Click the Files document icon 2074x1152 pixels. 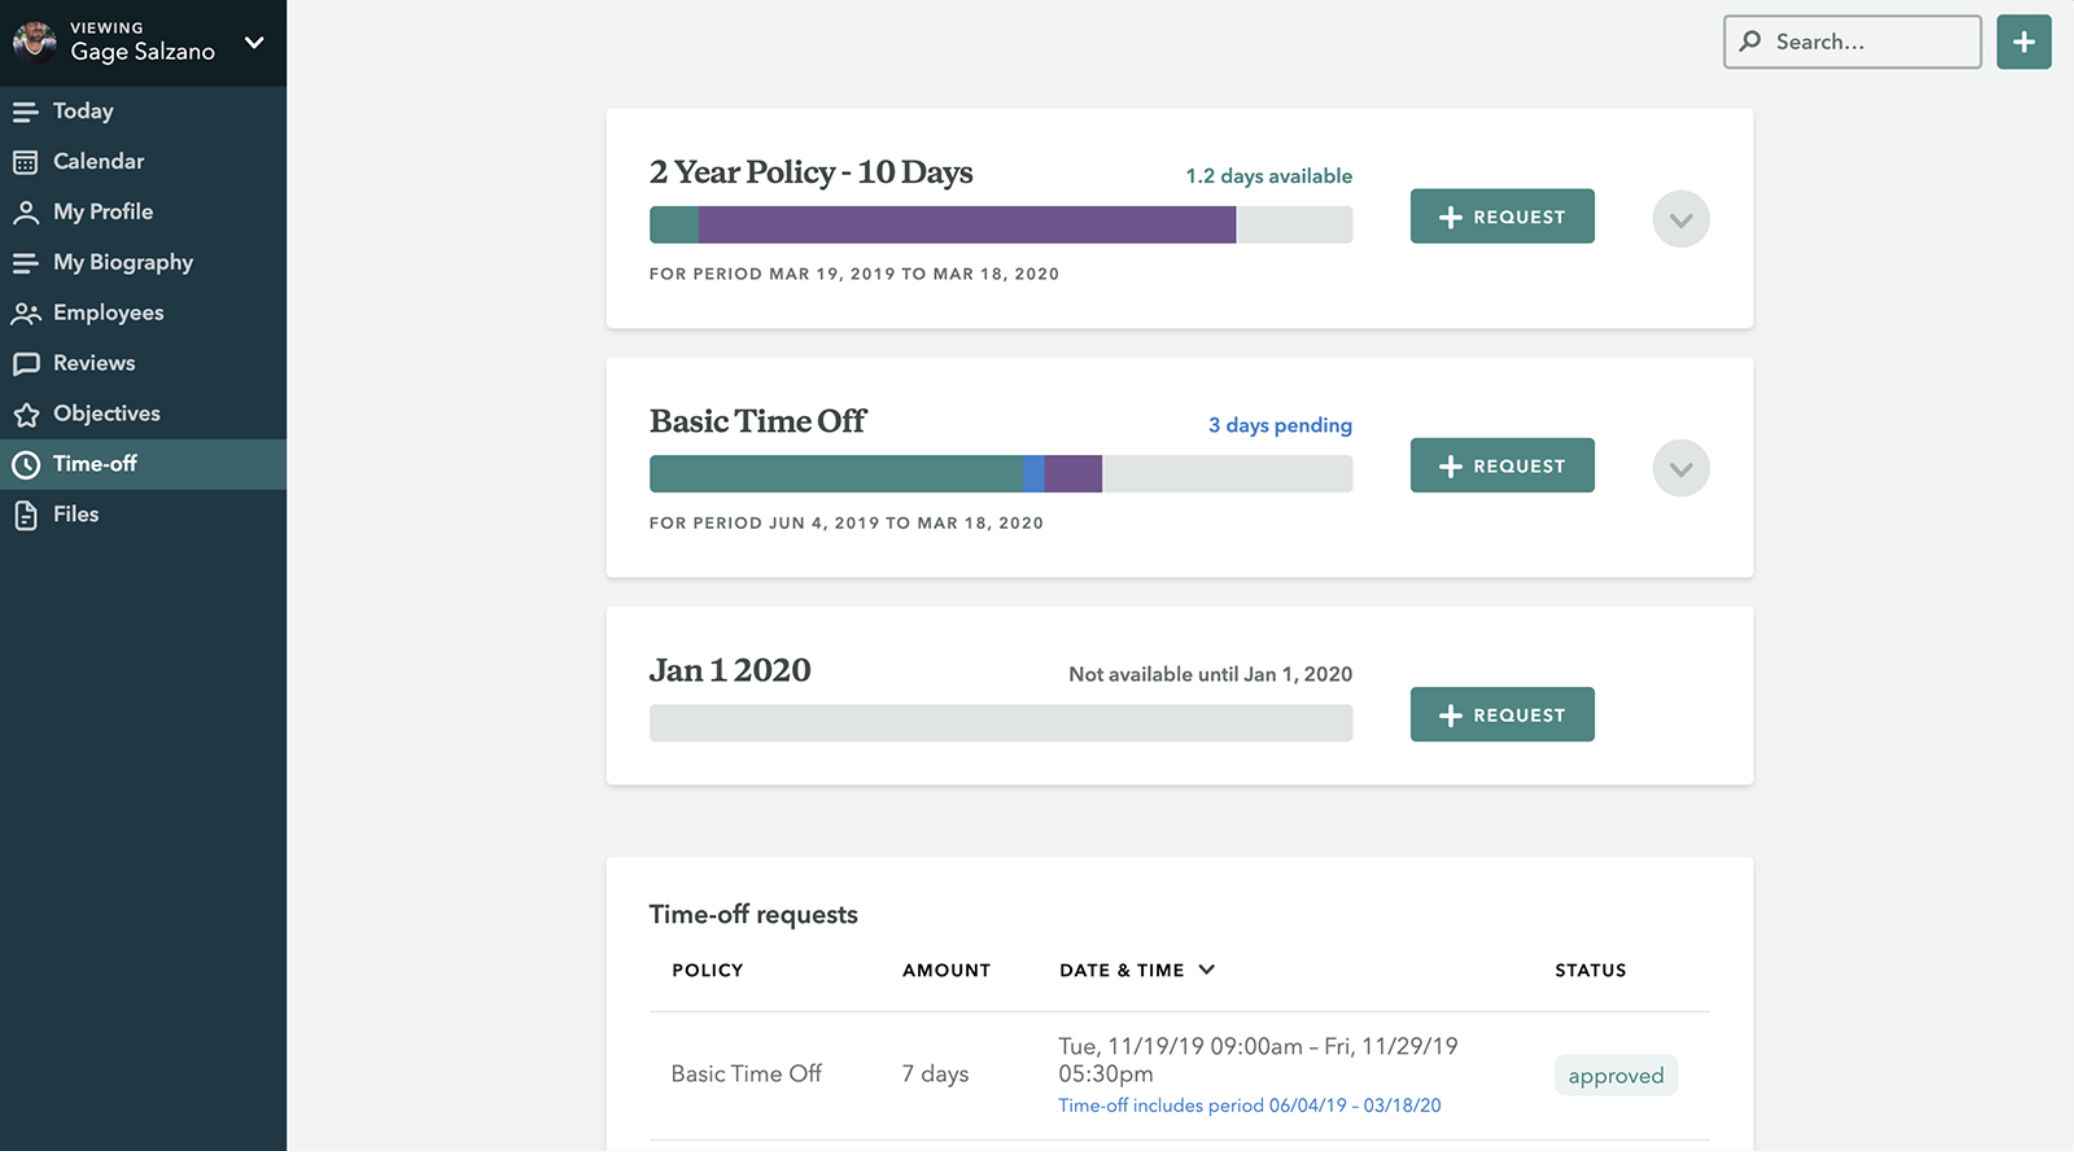coord(26,515)
